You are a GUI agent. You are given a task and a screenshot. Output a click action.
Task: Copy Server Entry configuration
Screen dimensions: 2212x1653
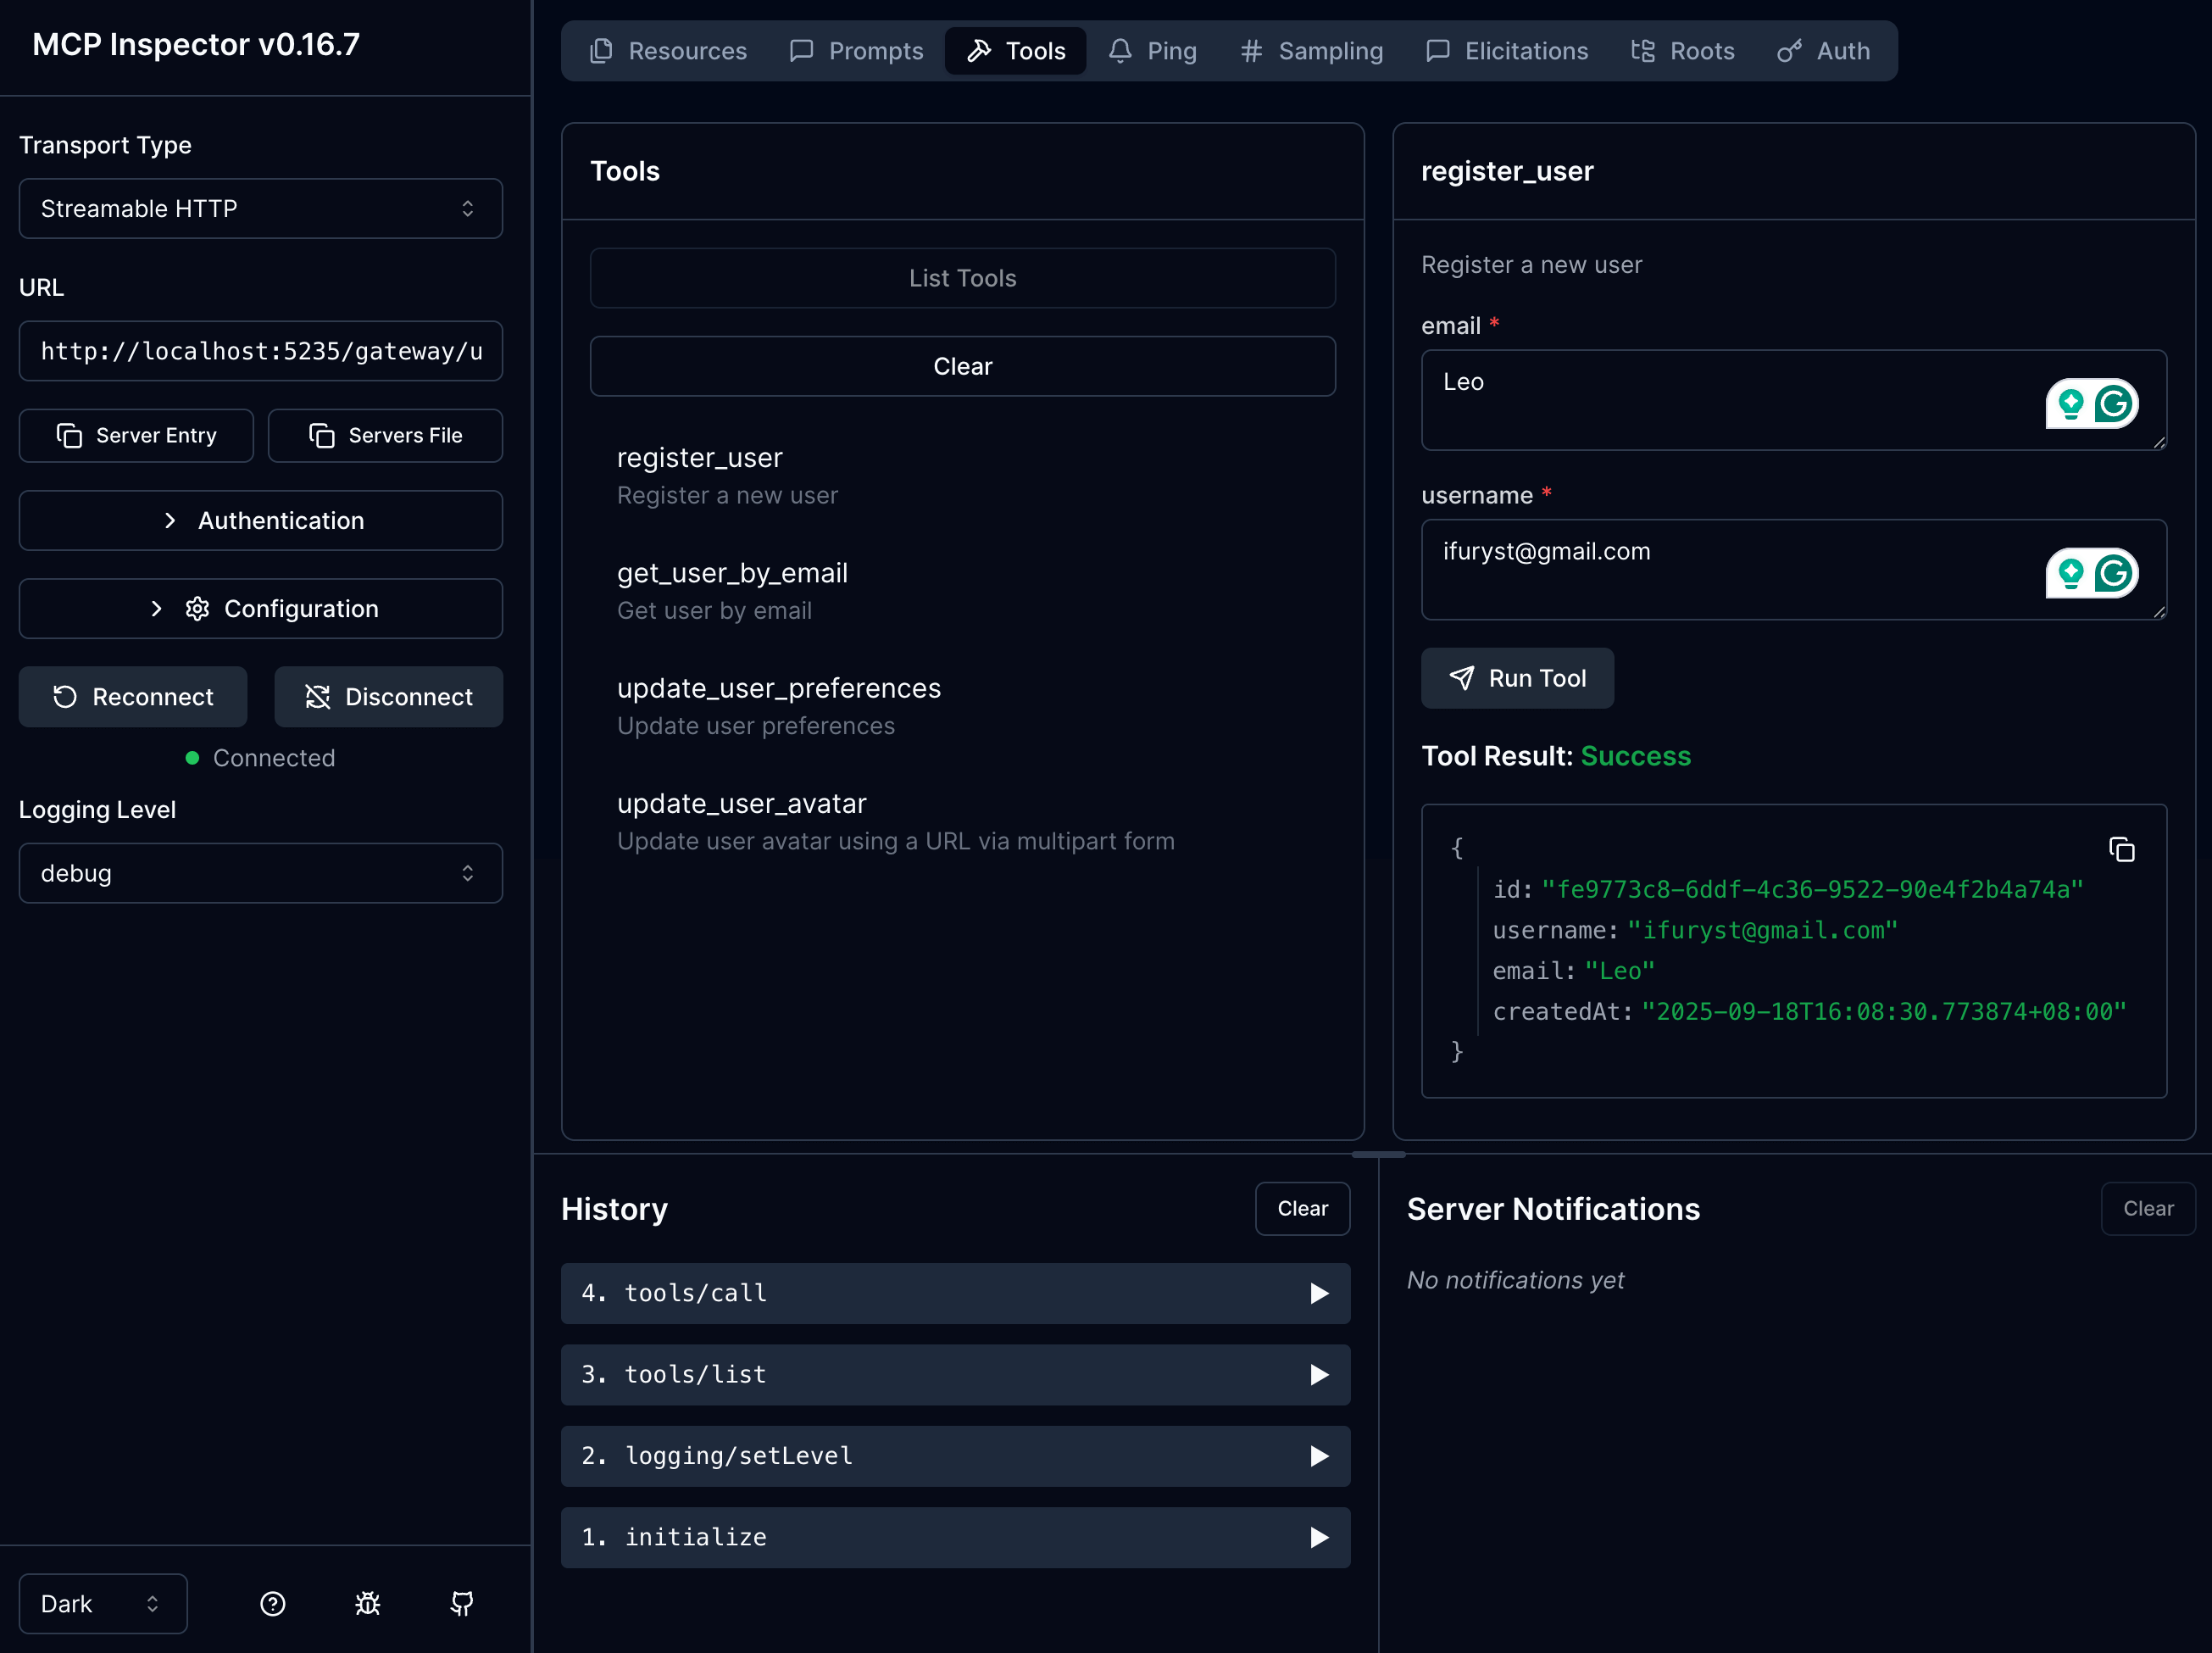pos(136,436)
